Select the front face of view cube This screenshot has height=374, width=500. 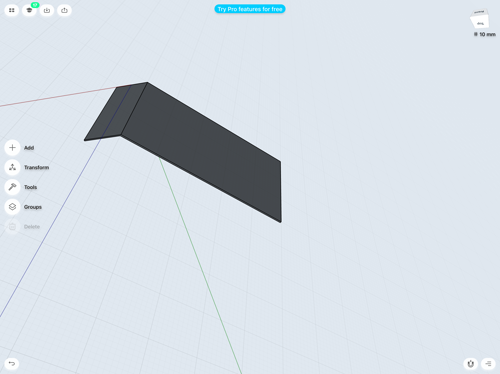480,23
